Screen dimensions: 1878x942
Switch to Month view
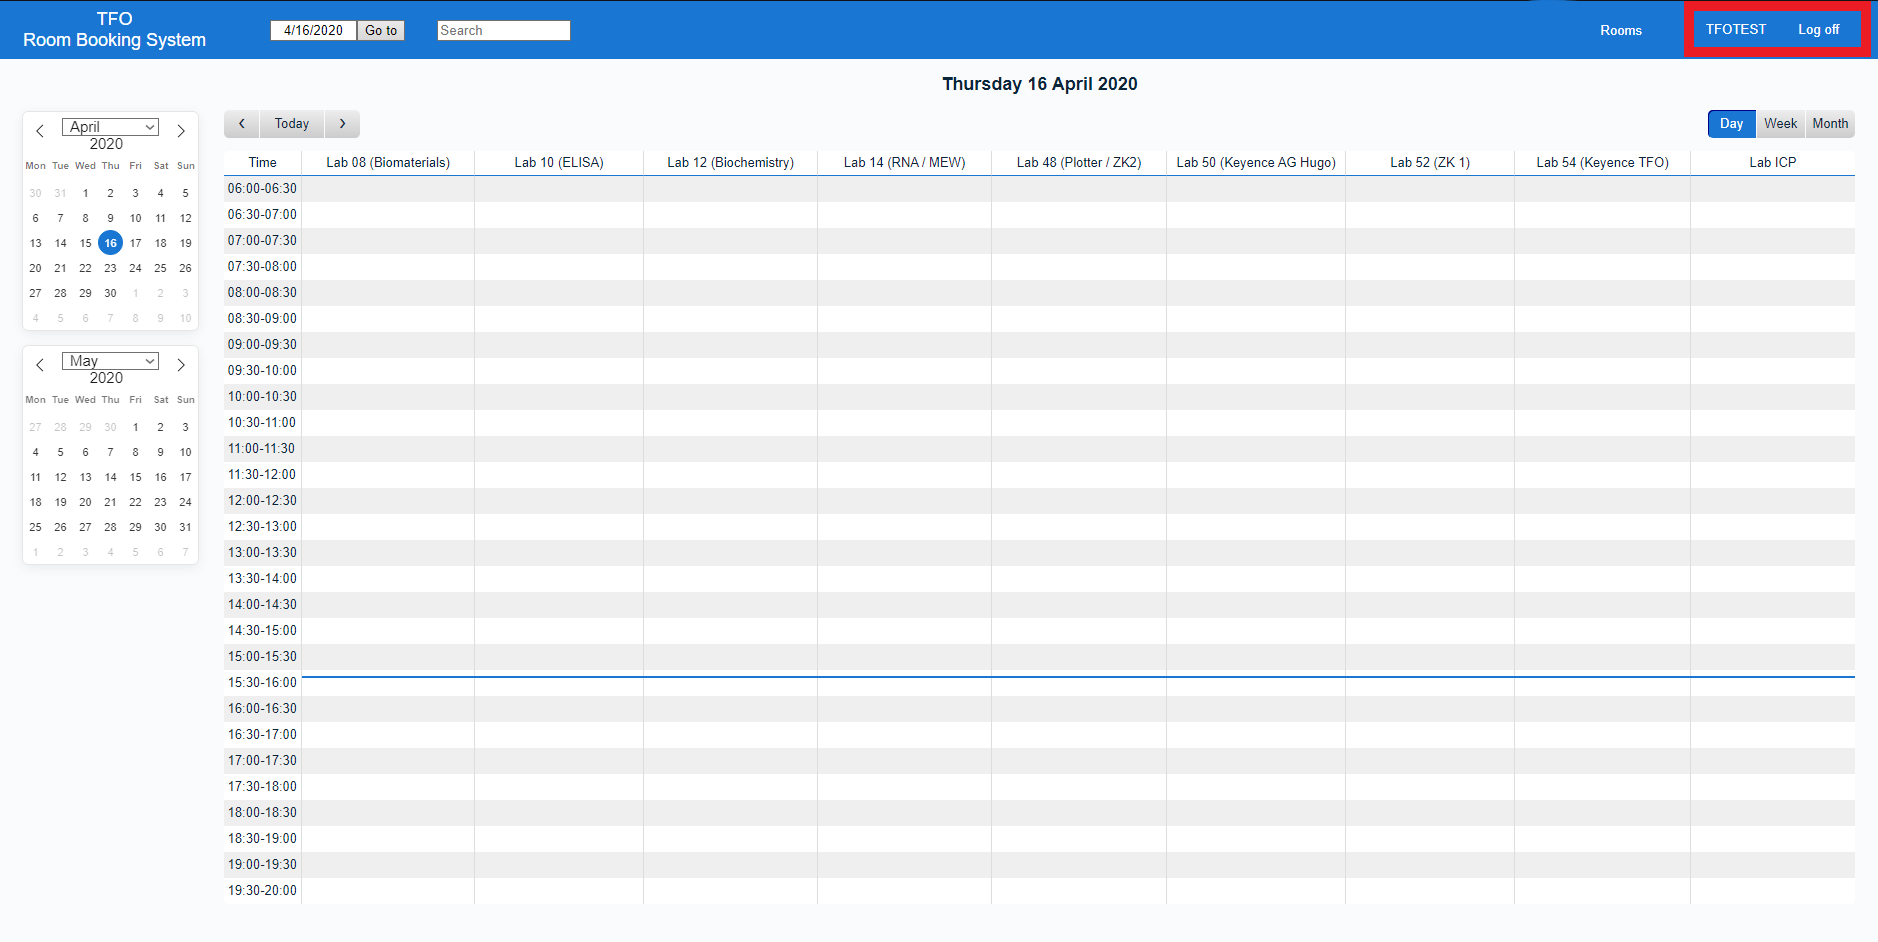click(1830, 124)
